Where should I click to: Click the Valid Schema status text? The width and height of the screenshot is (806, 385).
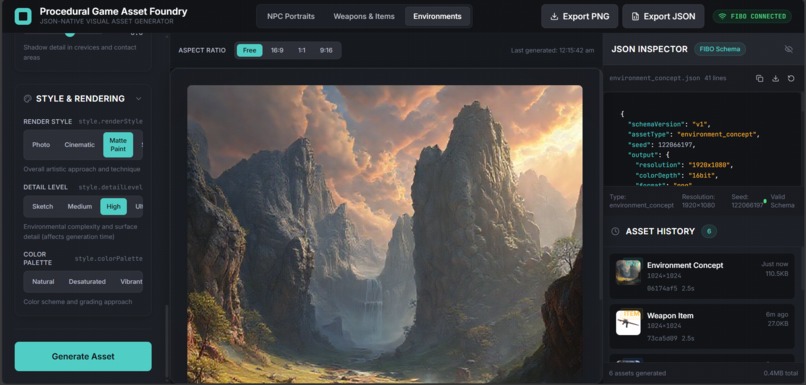pyautogui.click(x=782, y=201)
